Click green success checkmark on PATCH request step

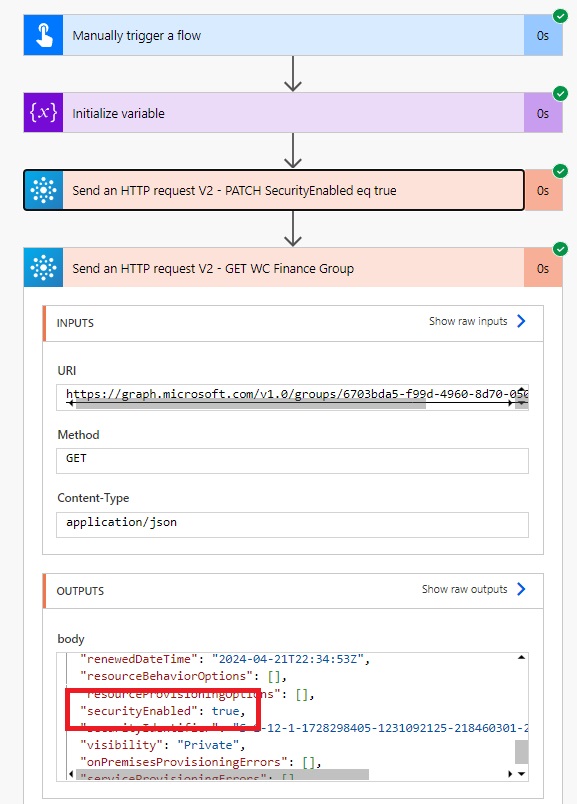pyautogui.click(x=560, y=171)
